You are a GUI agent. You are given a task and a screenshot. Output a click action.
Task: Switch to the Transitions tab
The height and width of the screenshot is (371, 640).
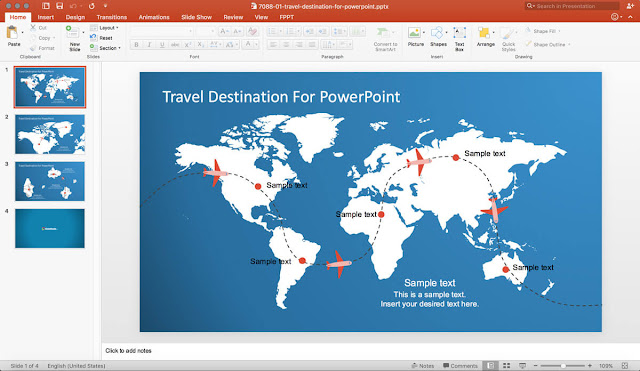coord(111,17)
